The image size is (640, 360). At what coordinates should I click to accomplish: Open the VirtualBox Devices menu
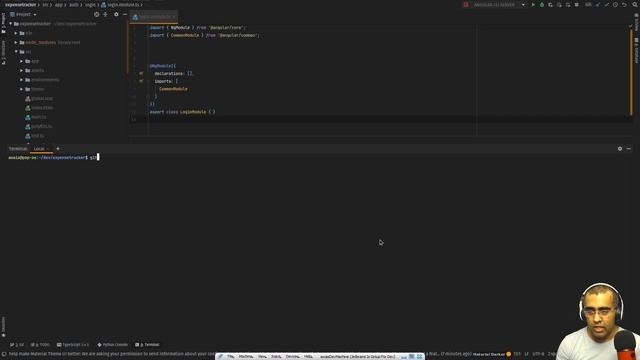coord(292,356)
